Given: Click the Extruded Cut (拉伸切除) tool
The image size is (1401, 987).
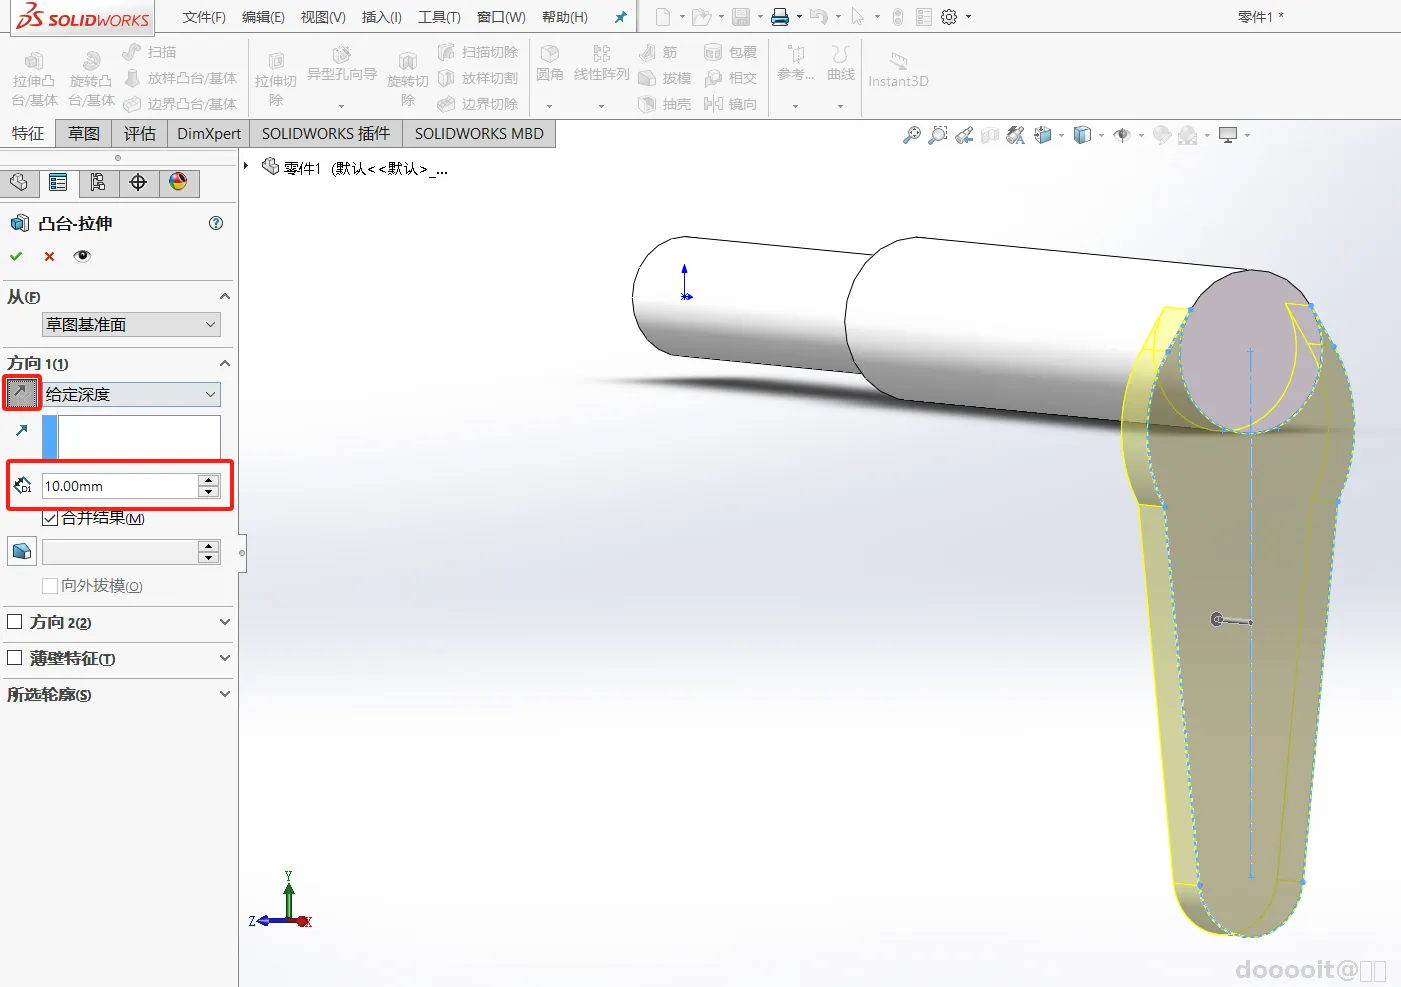Looking at the screenshot, I should click(x=276, y=79).
